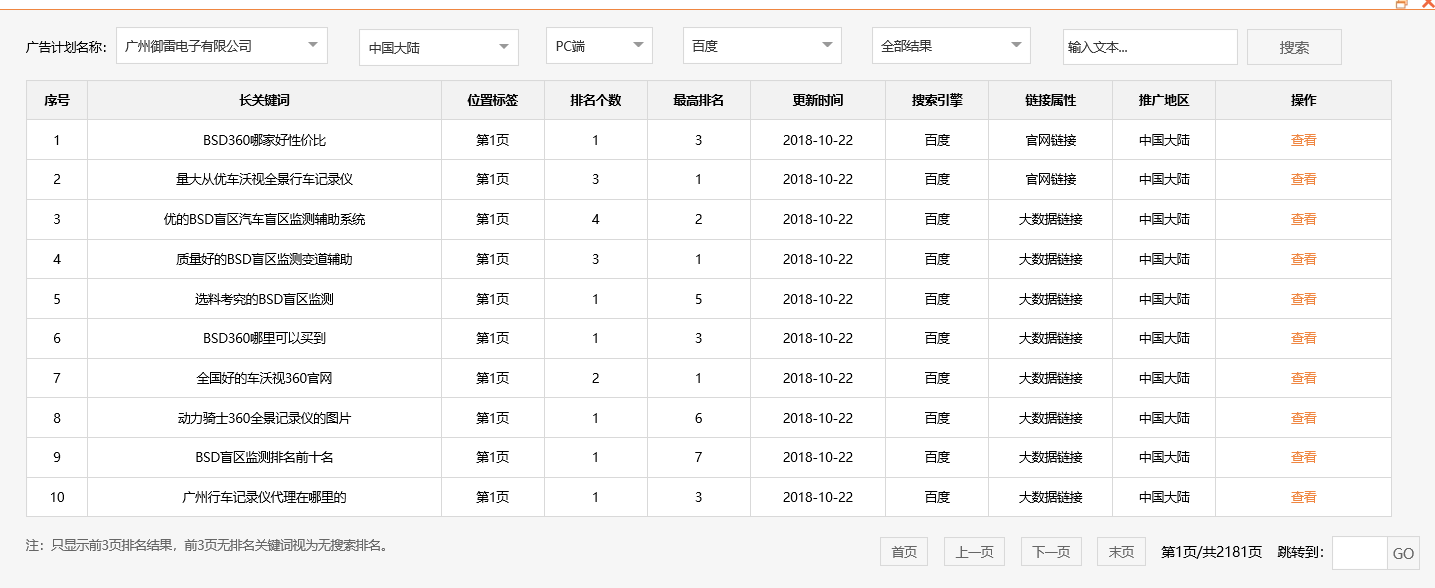Click the 跳转到 page jump input
The height and width of the screenshot is (588, 1435).
tap(1359, 552)
